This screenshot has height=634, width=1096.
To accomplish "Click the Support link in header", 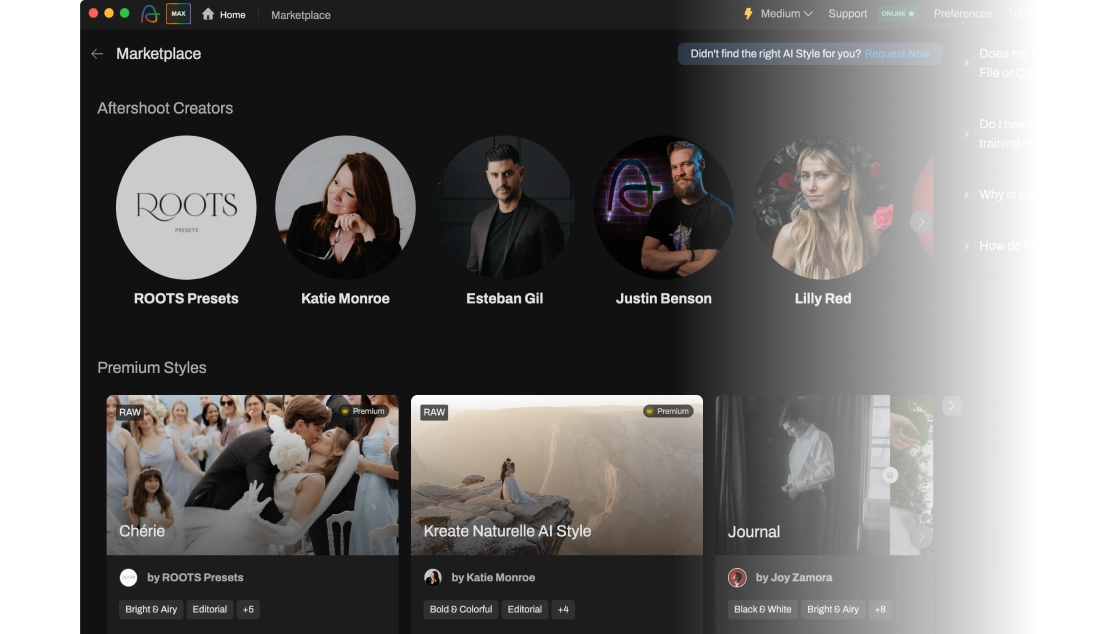I will pos(847,14).
